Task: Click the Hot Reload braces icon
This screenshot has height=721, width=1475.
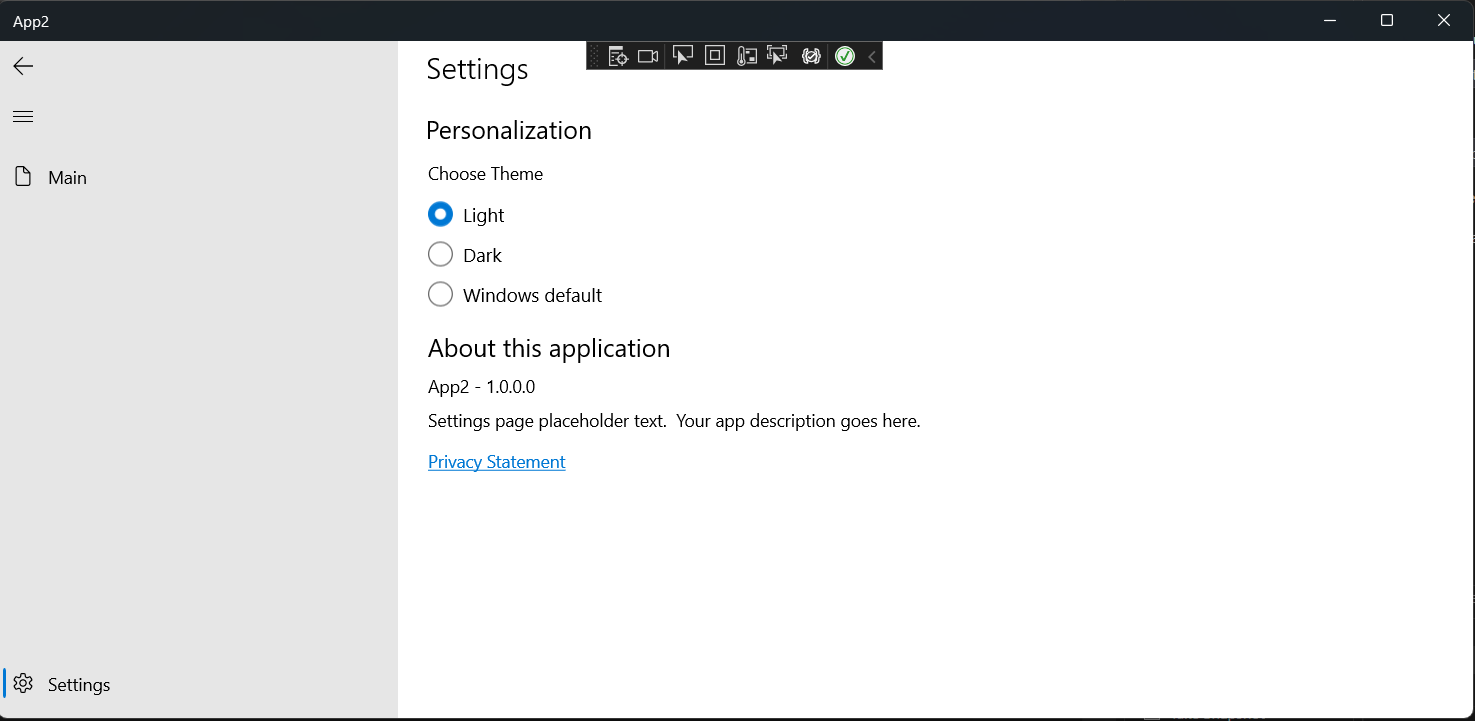Action: (811, 57)
